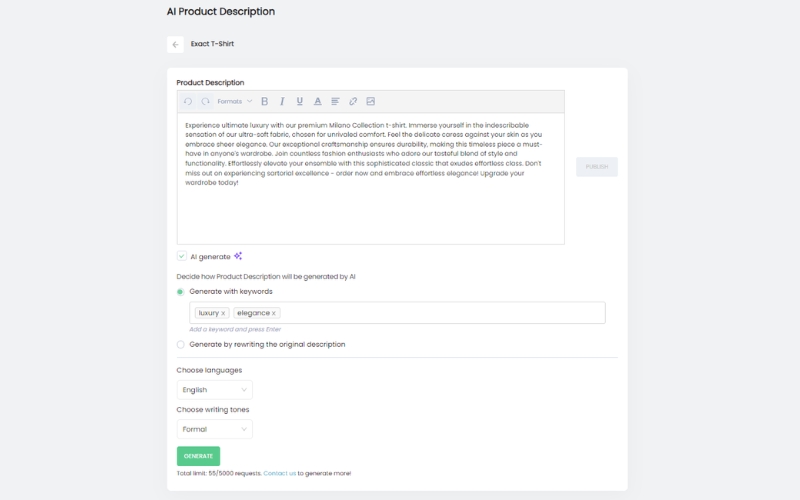Insert an image into the description
The height and width of the screenshot is (500, 800).
[371, 102]
